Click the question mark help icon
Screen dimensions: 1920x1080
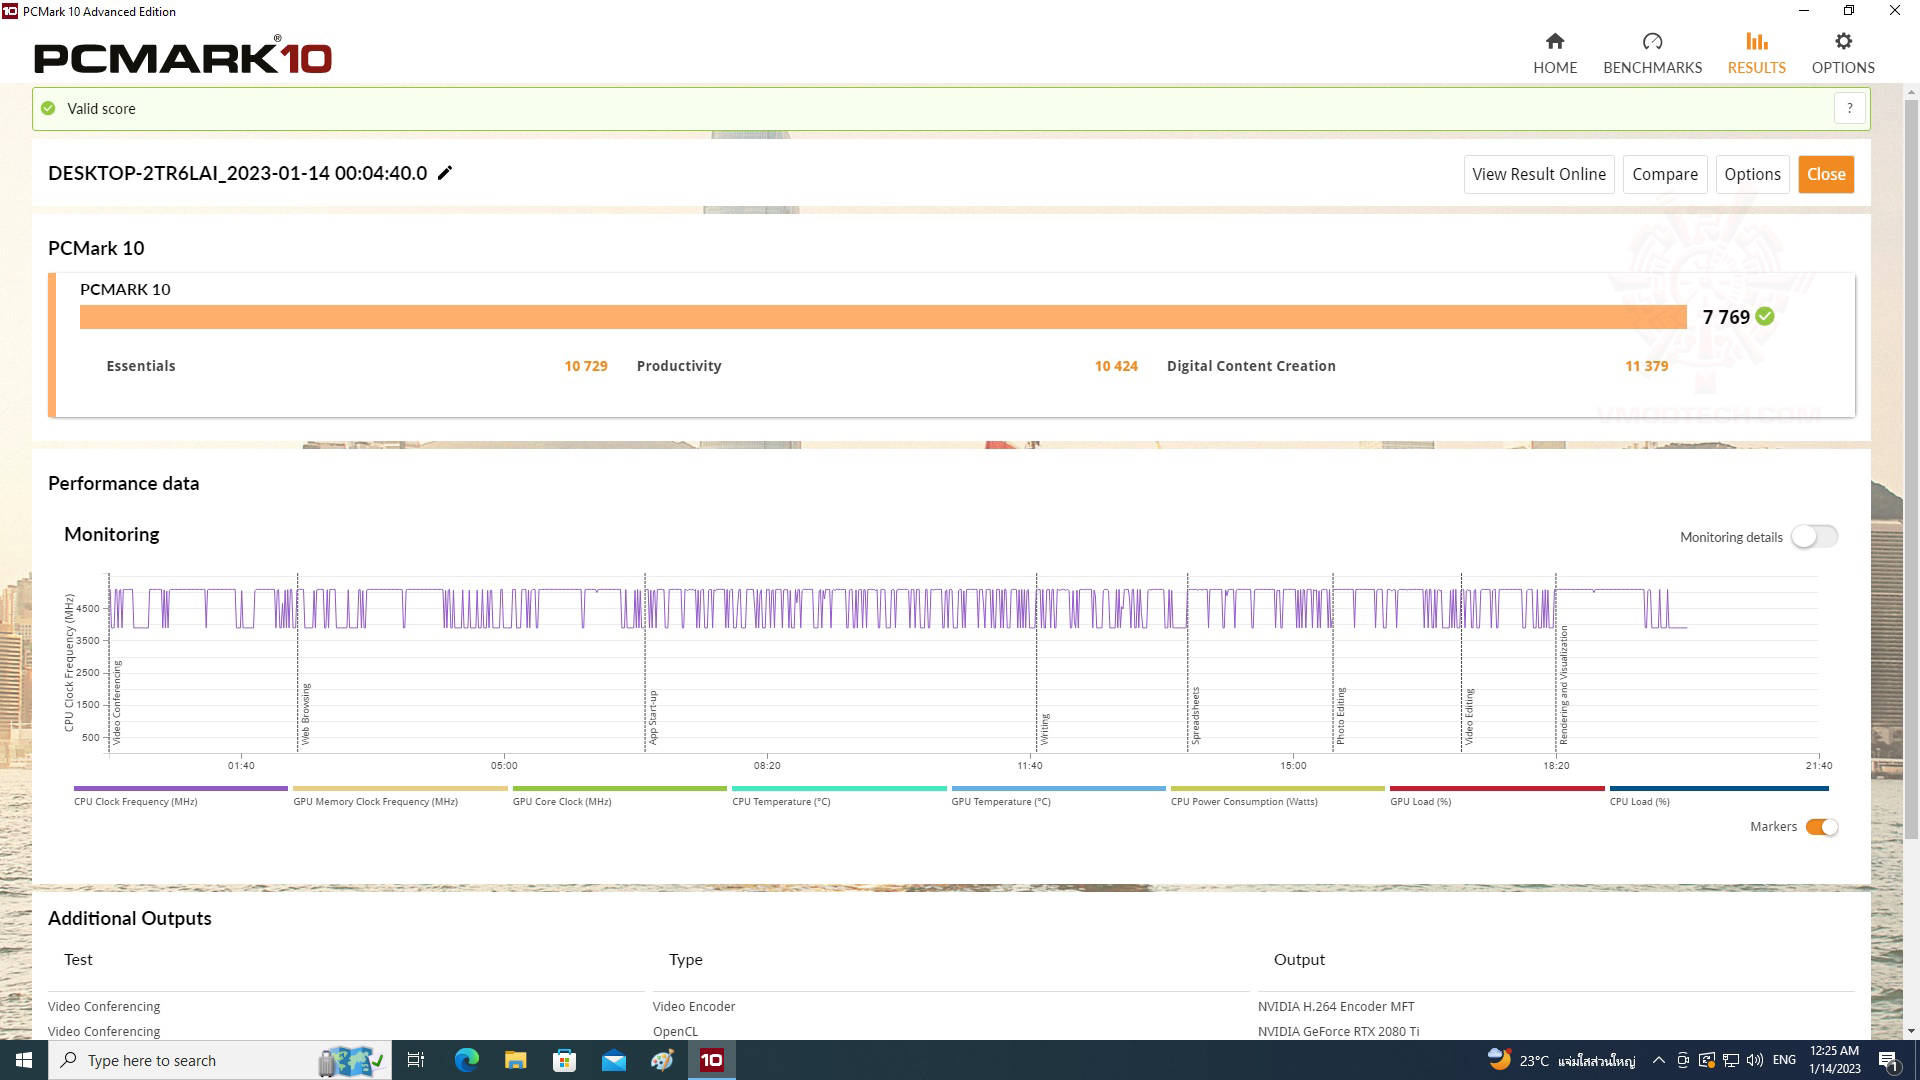[x=1849, y=108]
